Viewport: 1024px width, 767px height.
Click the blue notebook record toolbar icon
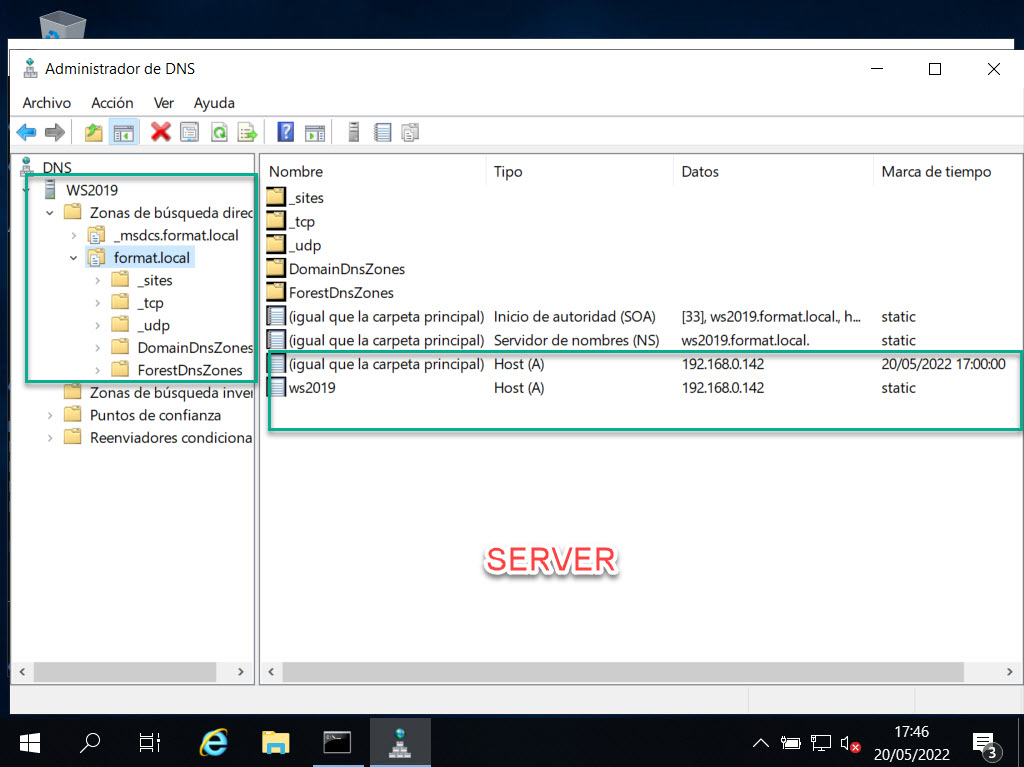pyautogui.click(x=383, y=133)
